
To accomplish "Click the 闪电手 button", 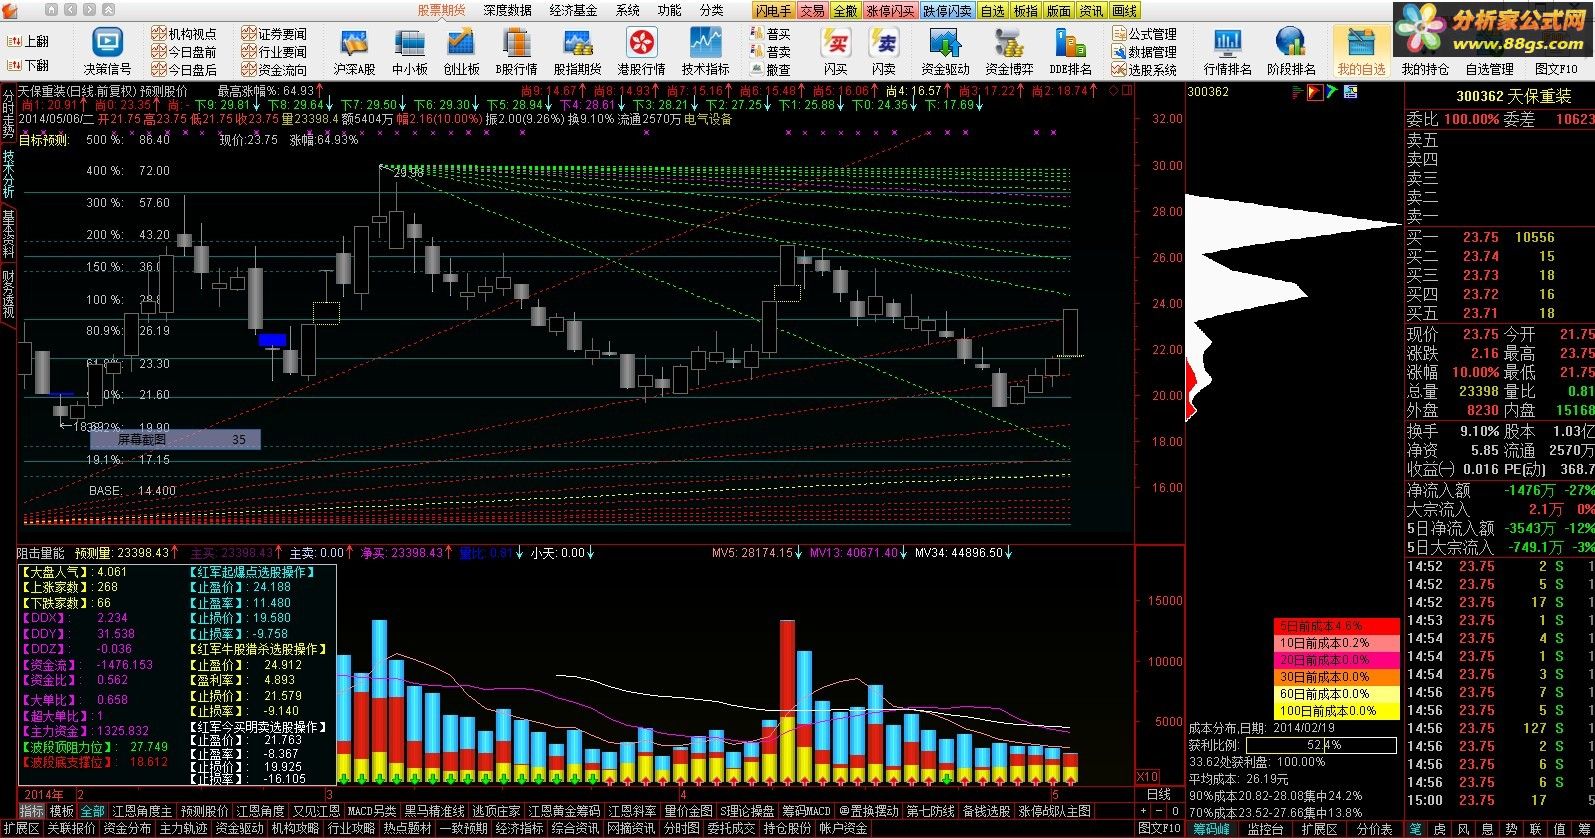I will click(x=773, y=11).
